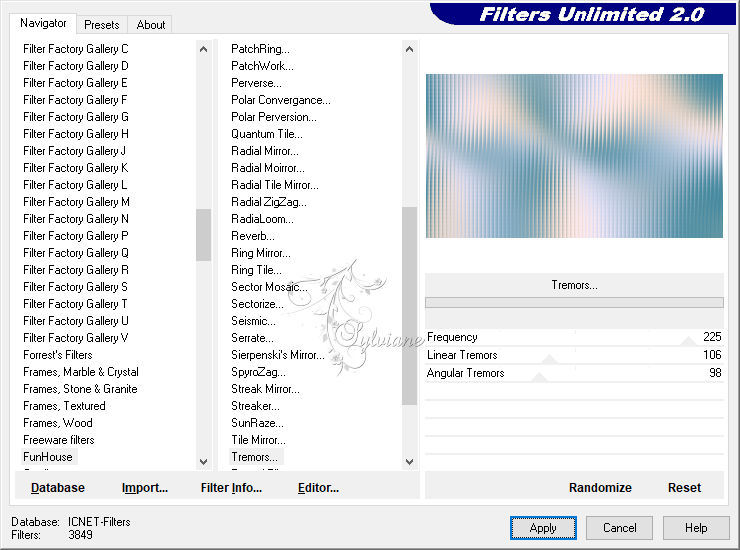Choose Radial ZigZag... filter
This screenshot has height=550, width=740.
pos(269,202)
